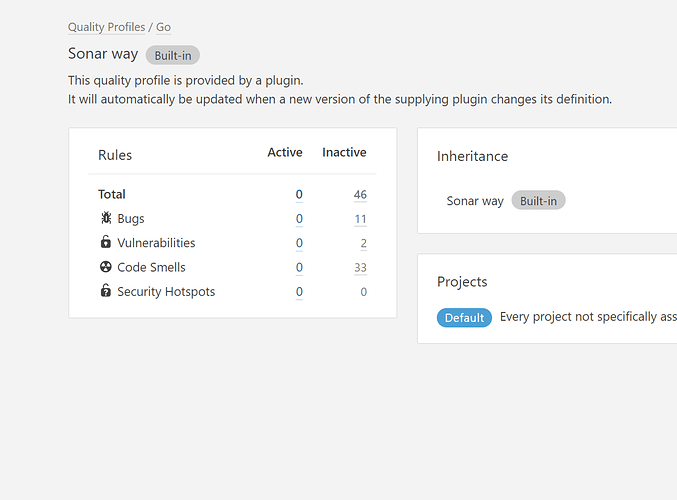Image resolution: width=677 pixels, height=500 pixels.
Task: Open the 11 inactive Bugs rules
Action: [360, 219]
